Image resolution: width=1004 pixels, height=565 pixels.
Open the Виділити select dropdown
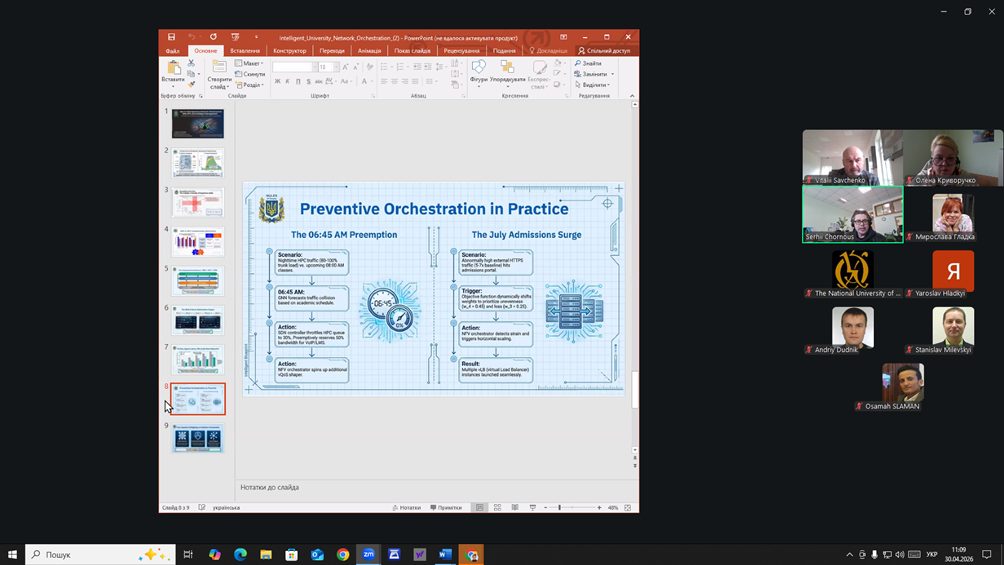[592, 85]
